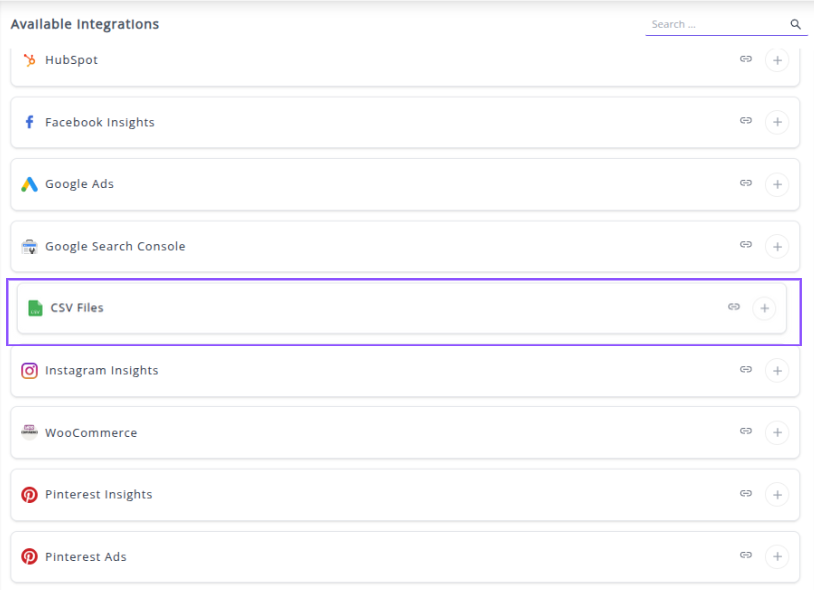Click the Google Ads chain link icon
Viewport: 814px width, 590px height.
(x=745, y=183)
